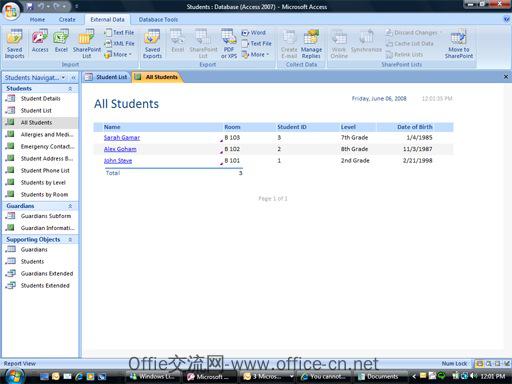Open Saved Exports icon
The height and width of the screenshot is (384, 512).
(x=152, y=44)
